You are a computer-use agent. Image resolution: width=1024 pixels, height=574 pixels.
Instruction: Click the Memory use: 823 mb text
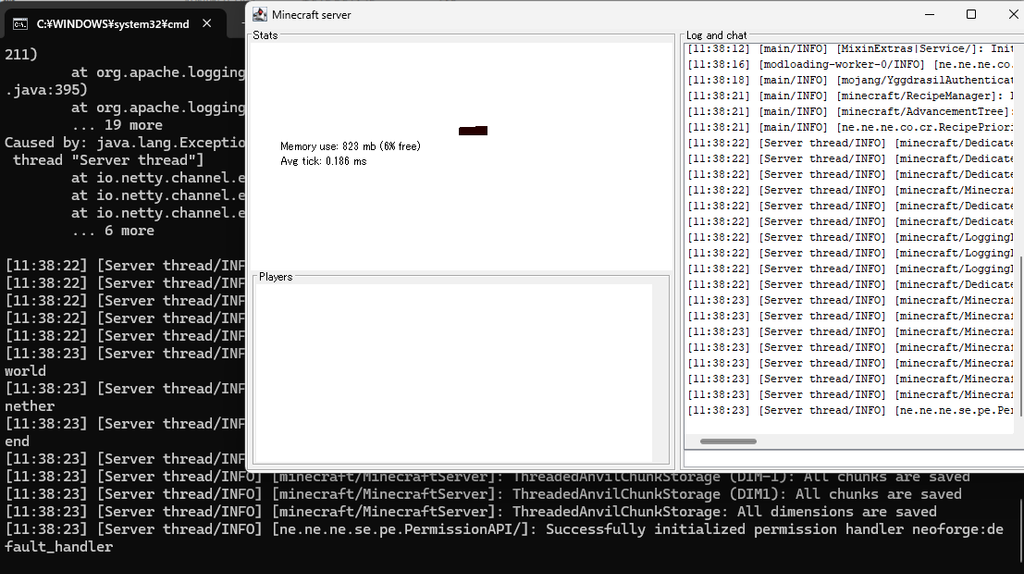(x=350, y=146)
